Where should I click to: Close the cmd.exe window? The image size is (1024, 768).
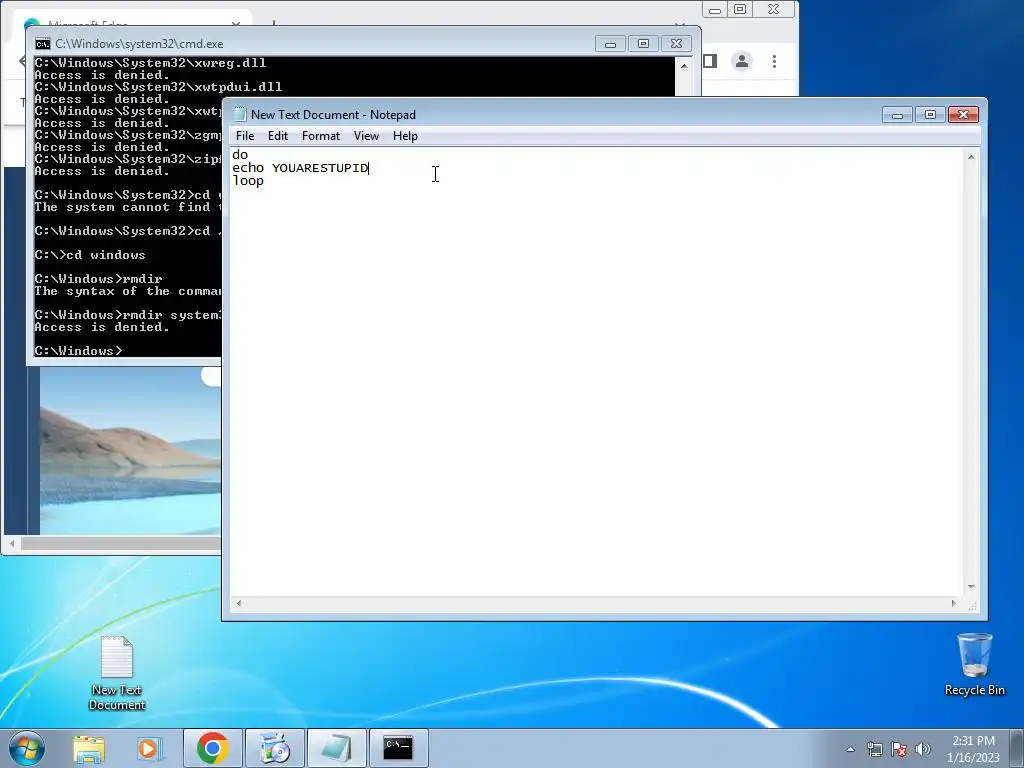tap(677, 44)
